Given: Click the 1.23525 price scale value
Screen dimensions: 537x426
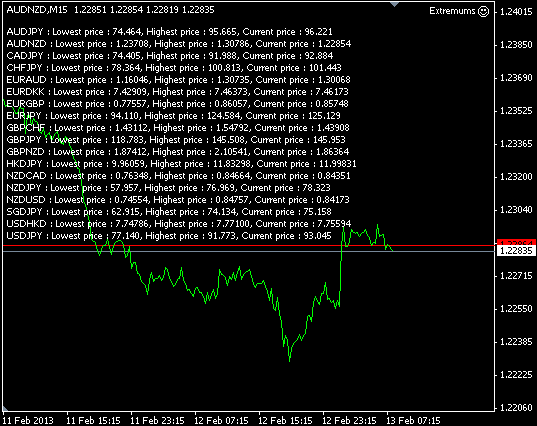Looking at the screenshot, I should tap(516, 111).
